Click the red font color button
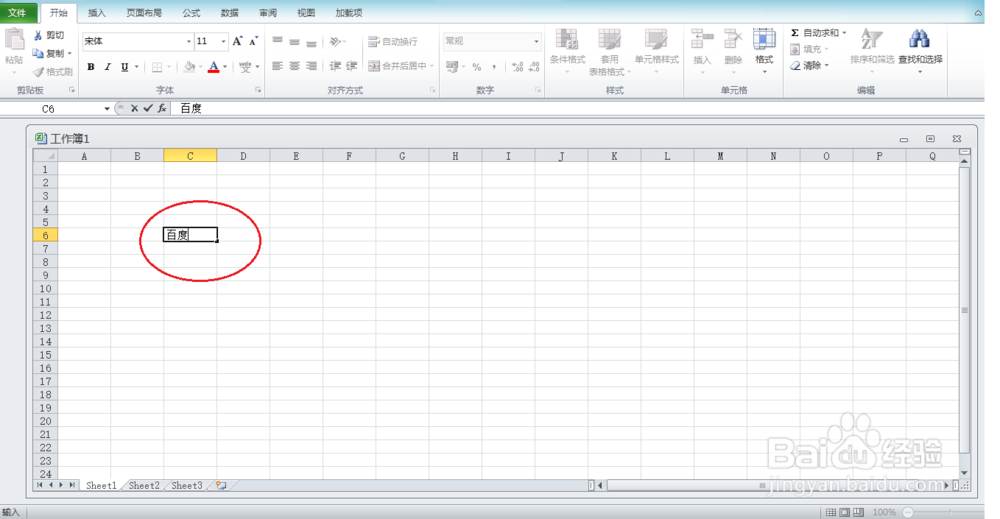 pos(214,66)
